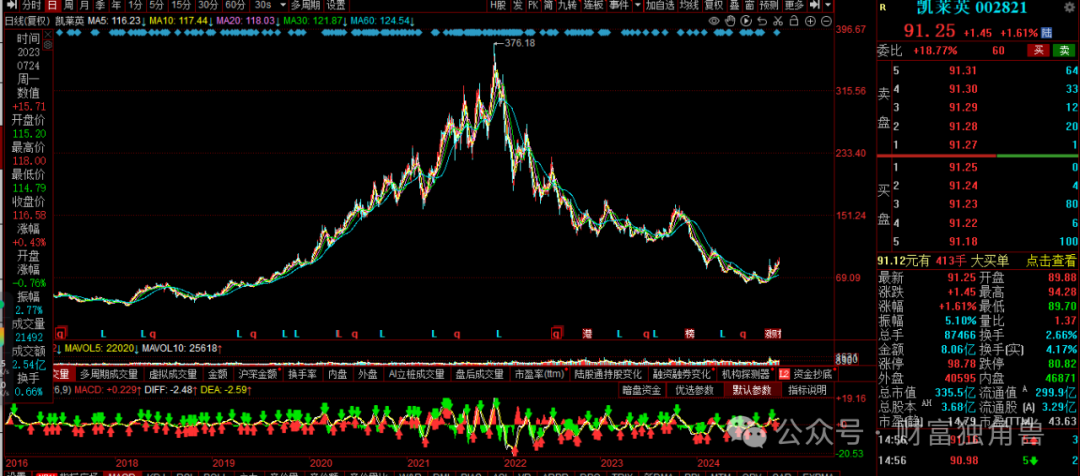
Task: Expand the dropdown next to 事件
Action: [x=638, y=5]
